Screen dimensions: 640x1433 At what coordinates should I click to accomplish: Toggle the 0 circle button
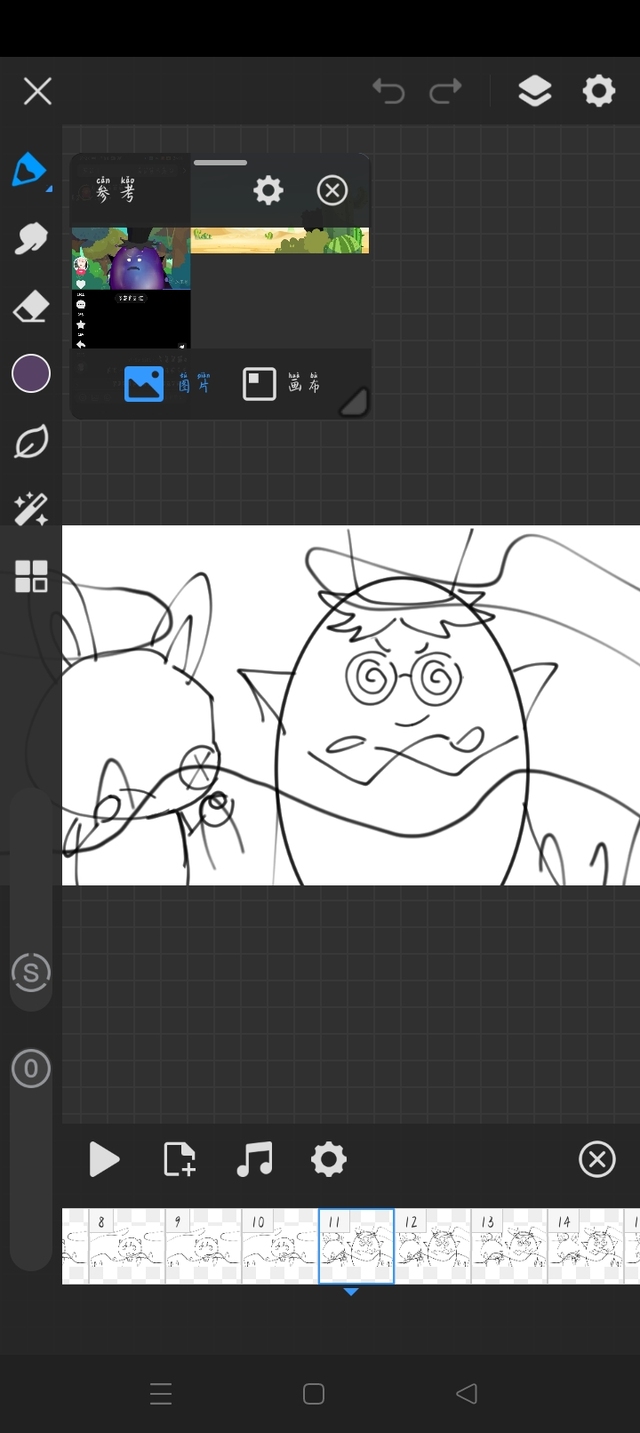coord(31,1069)
